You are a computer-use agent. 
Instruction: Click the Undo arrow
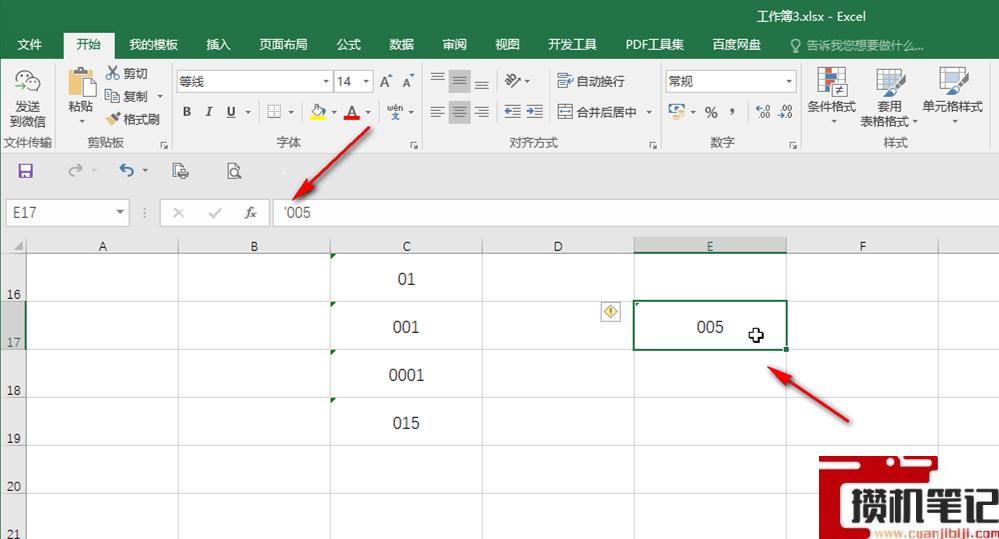click(x=126, y=170)
